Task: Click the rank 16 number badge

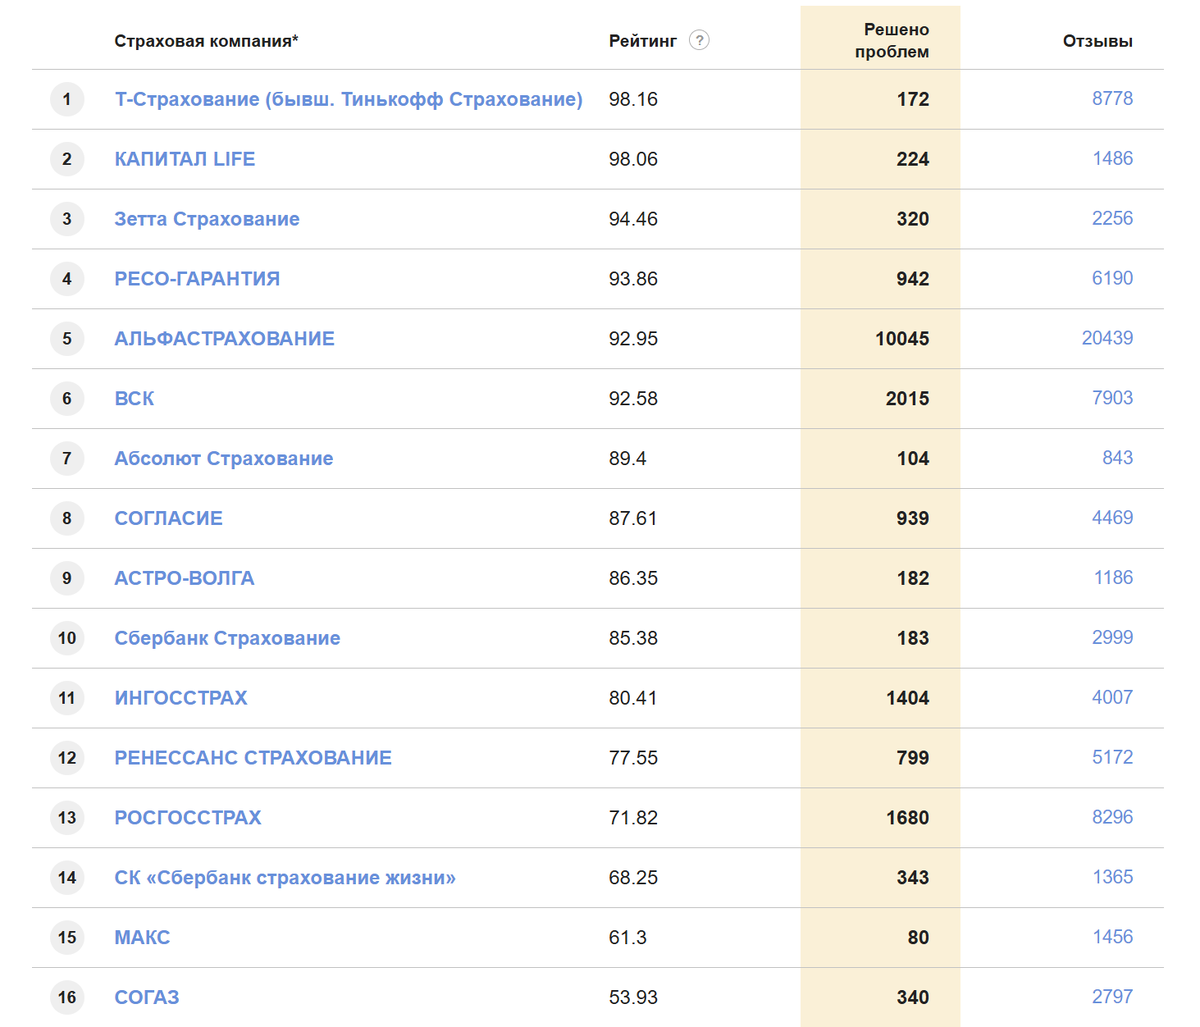Action: [67, 998]
